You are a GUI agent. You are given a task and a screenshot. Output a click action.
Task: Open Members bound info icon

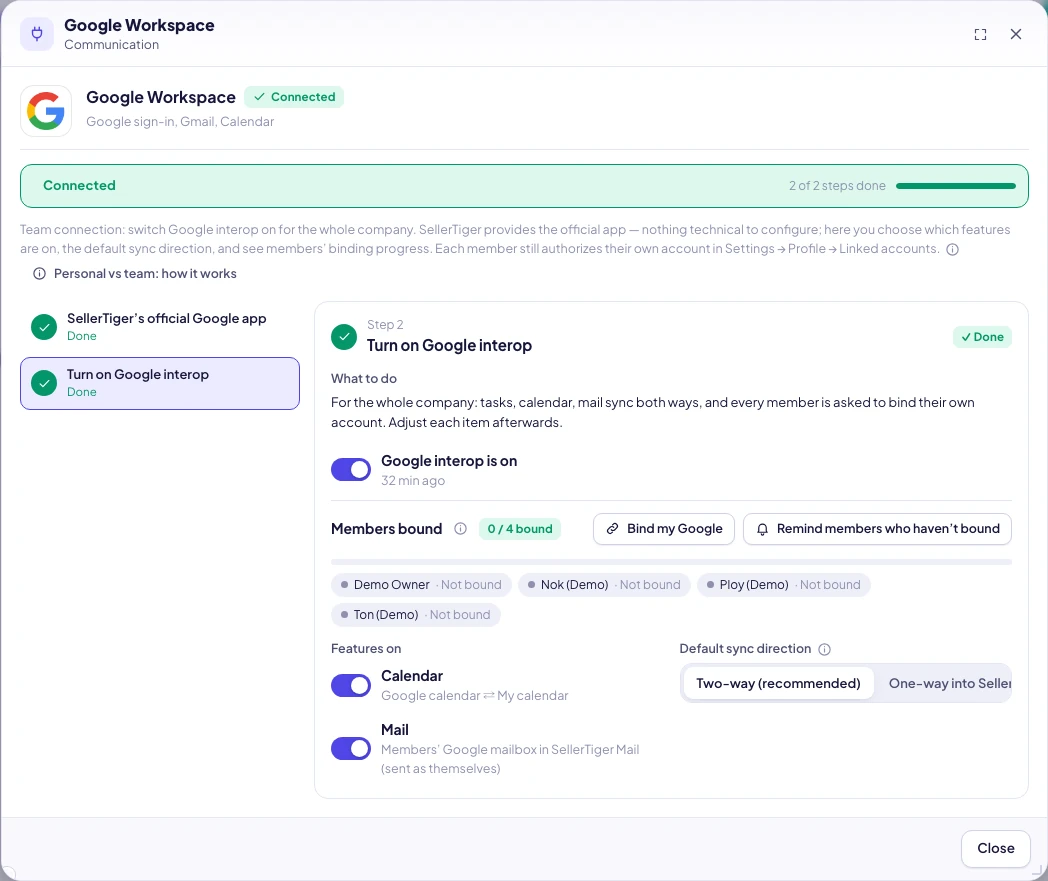point(461,529)
